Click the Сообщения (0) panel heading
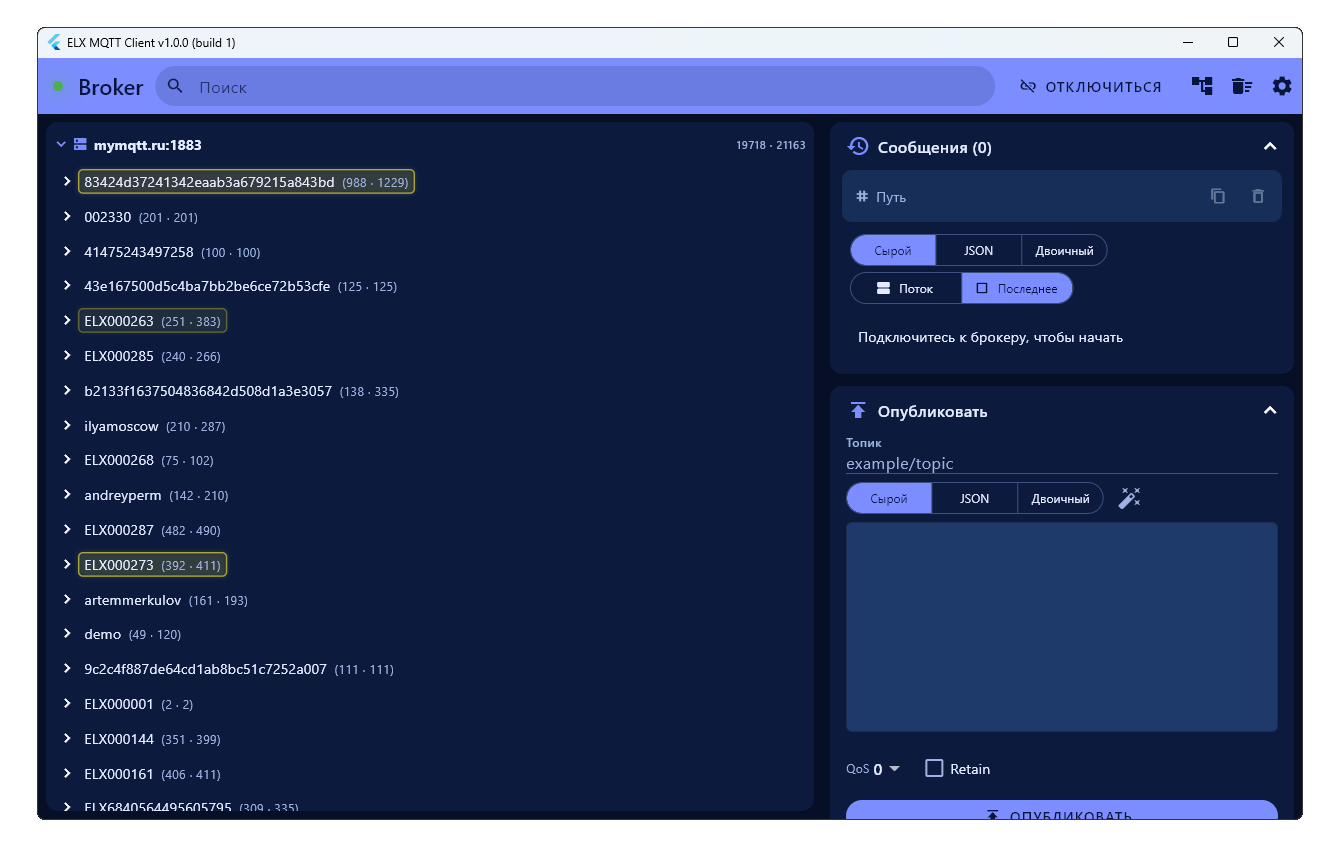The image size is (1327, 852). [934, 147]
